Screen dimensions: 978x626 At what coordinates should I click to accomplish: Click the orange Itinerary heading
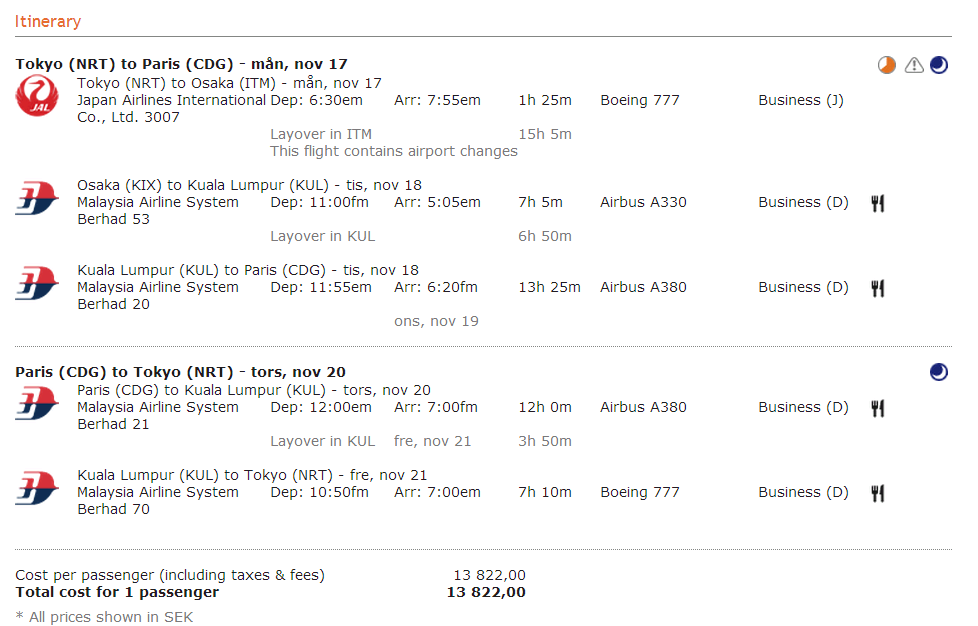point(48,21)
